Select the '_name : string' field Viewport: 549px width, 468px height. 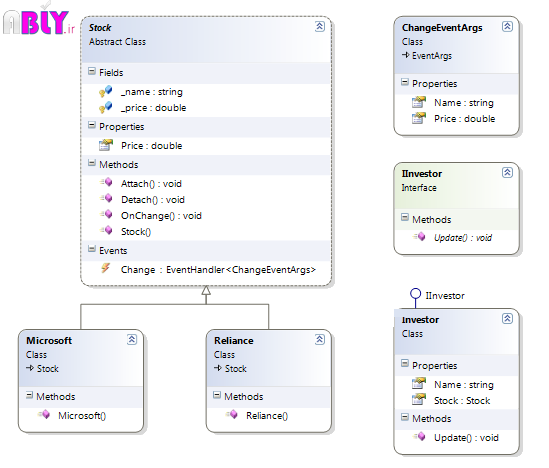(152, 92)
